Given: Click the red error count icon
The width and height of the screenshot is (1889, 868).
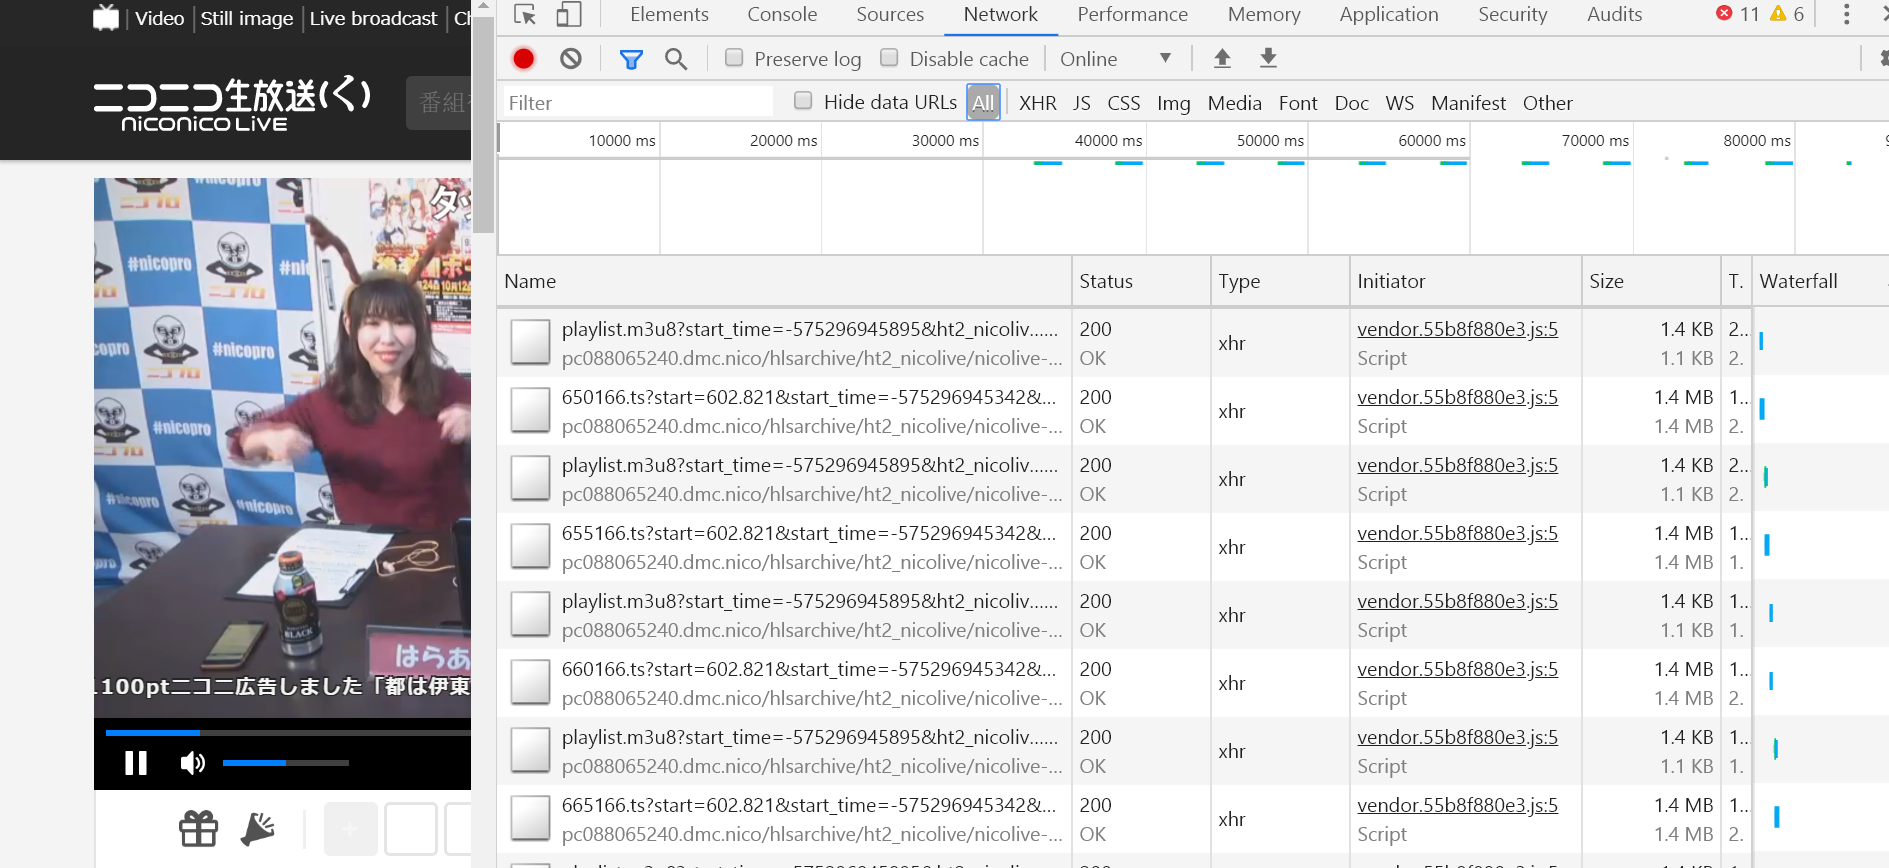Looking at the screenshot, I should [x=1724, y=13].
